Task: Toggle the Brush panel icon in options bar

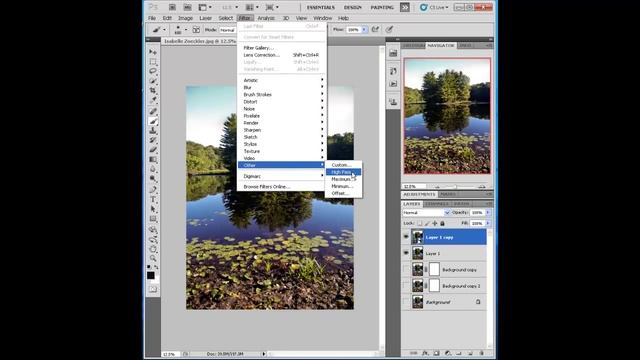Action: click(196, 30)
